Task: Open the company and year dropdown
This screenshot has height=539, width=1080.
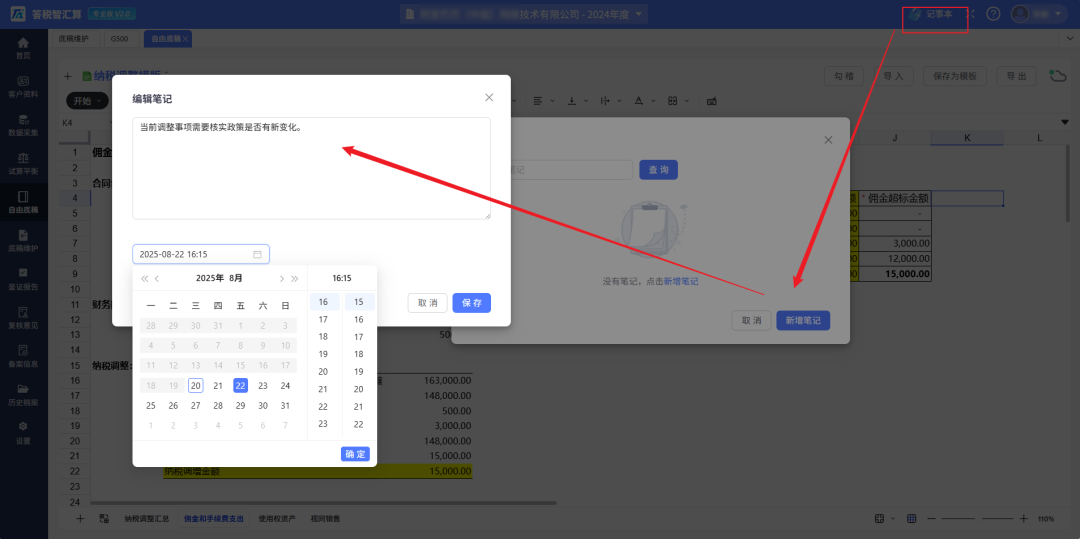Action: [524, 14]
